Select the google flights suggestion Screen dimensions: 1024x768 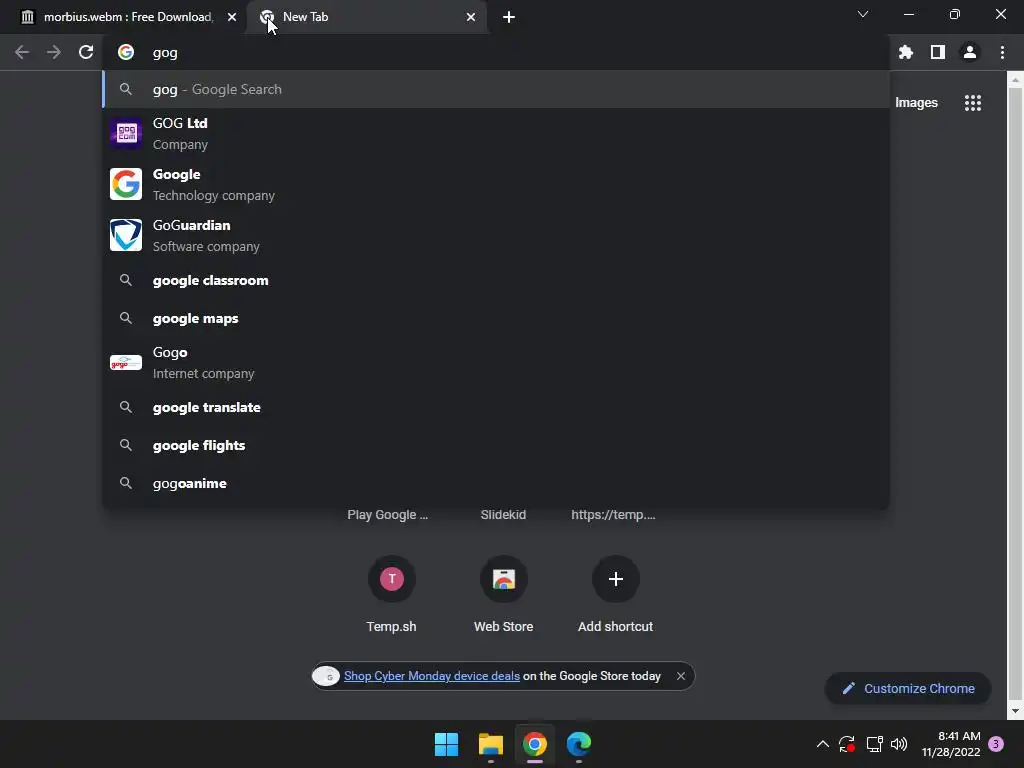[x=496, y=445]
